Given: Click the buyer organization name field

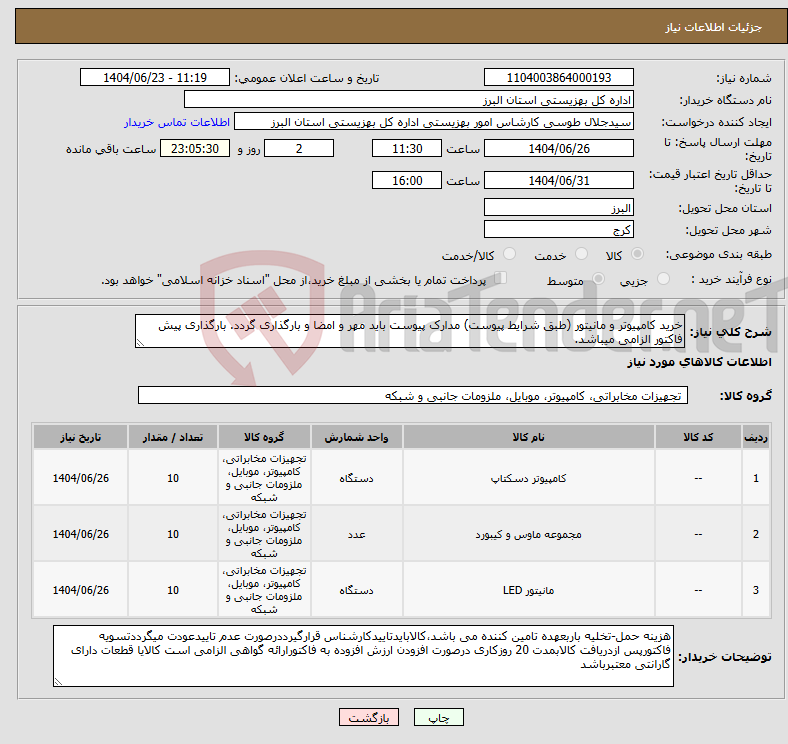Looking at the screenshot, I should 409,100.
